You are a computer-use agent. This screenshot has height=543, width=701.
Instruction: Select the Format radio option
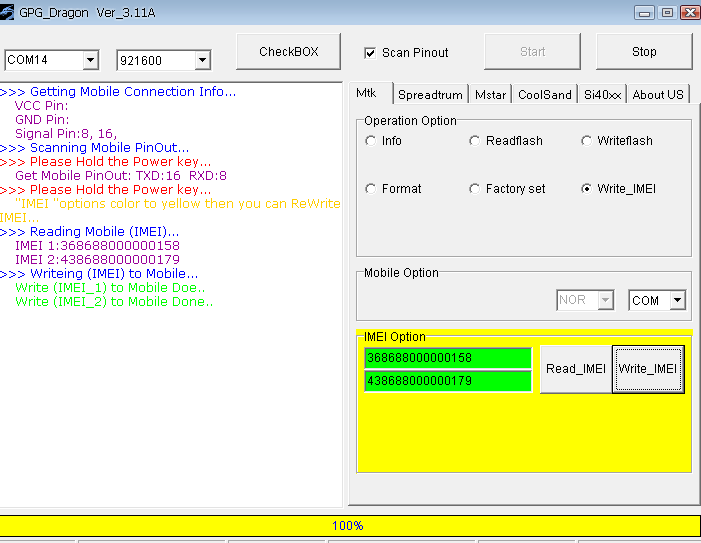[371, 189]
